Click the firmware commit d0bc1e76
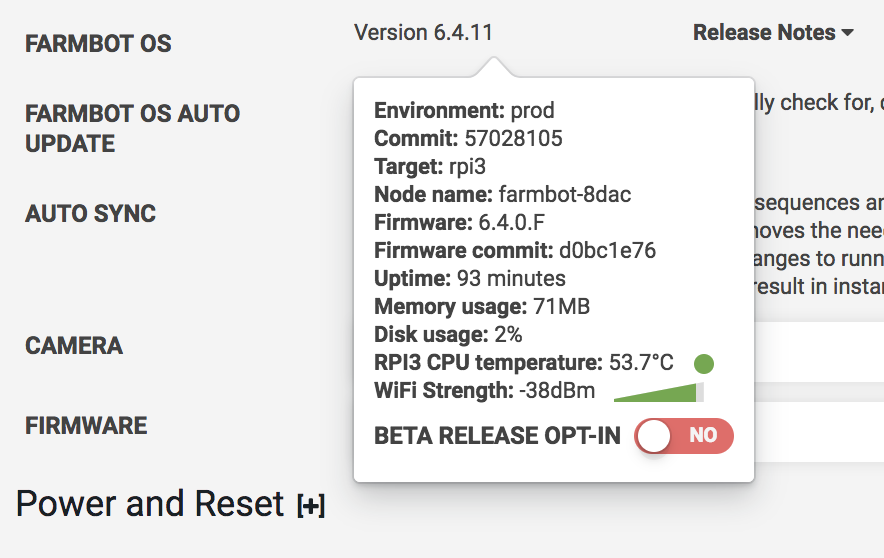This screenshot has height=558, width=884. point(607,250)
